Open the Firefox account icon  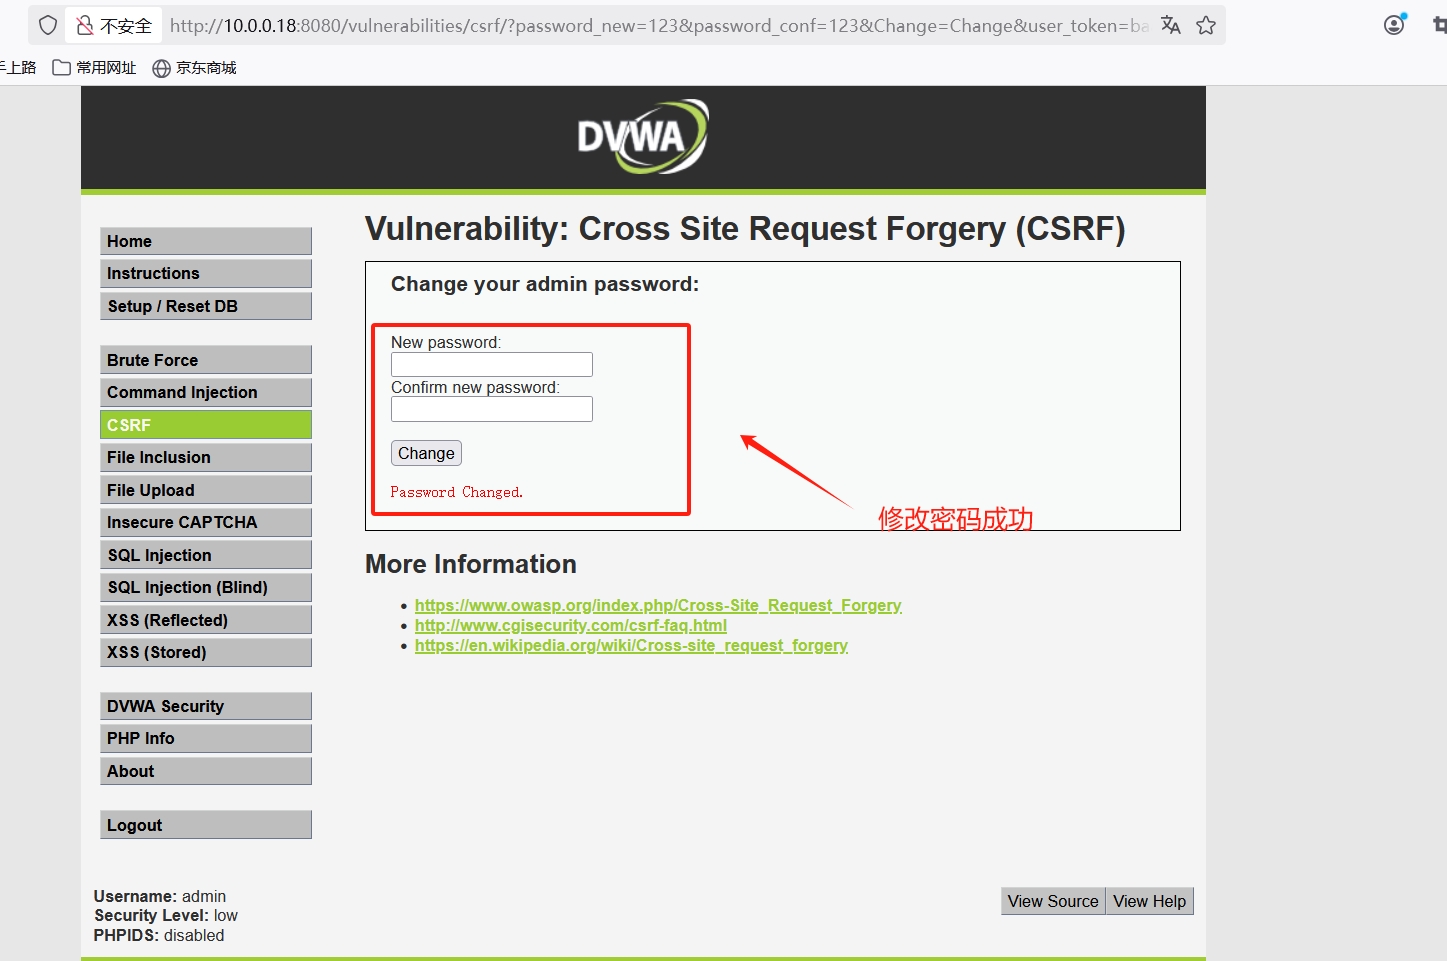(x=1394, y=25)
